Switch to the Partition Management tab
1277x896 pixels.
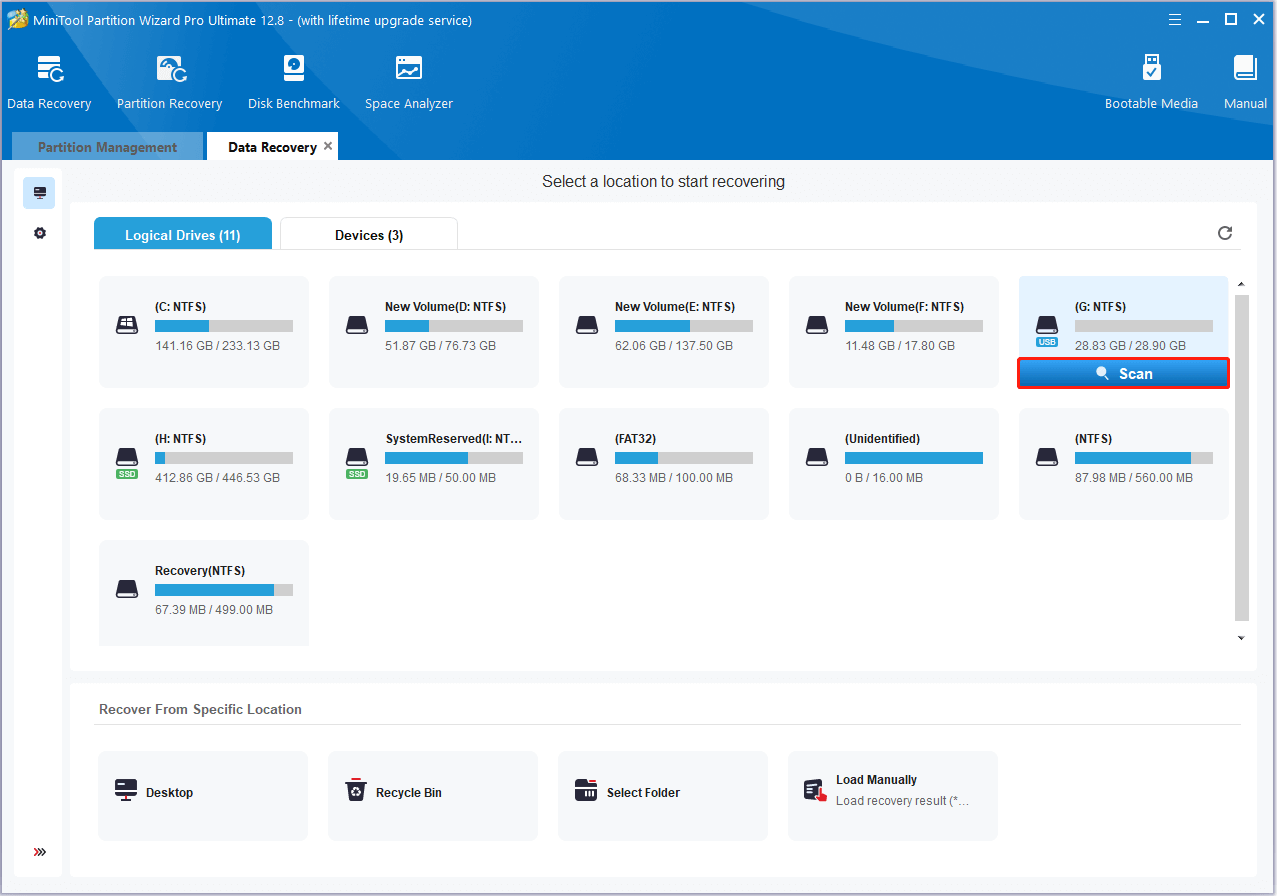tap(107, 147)
